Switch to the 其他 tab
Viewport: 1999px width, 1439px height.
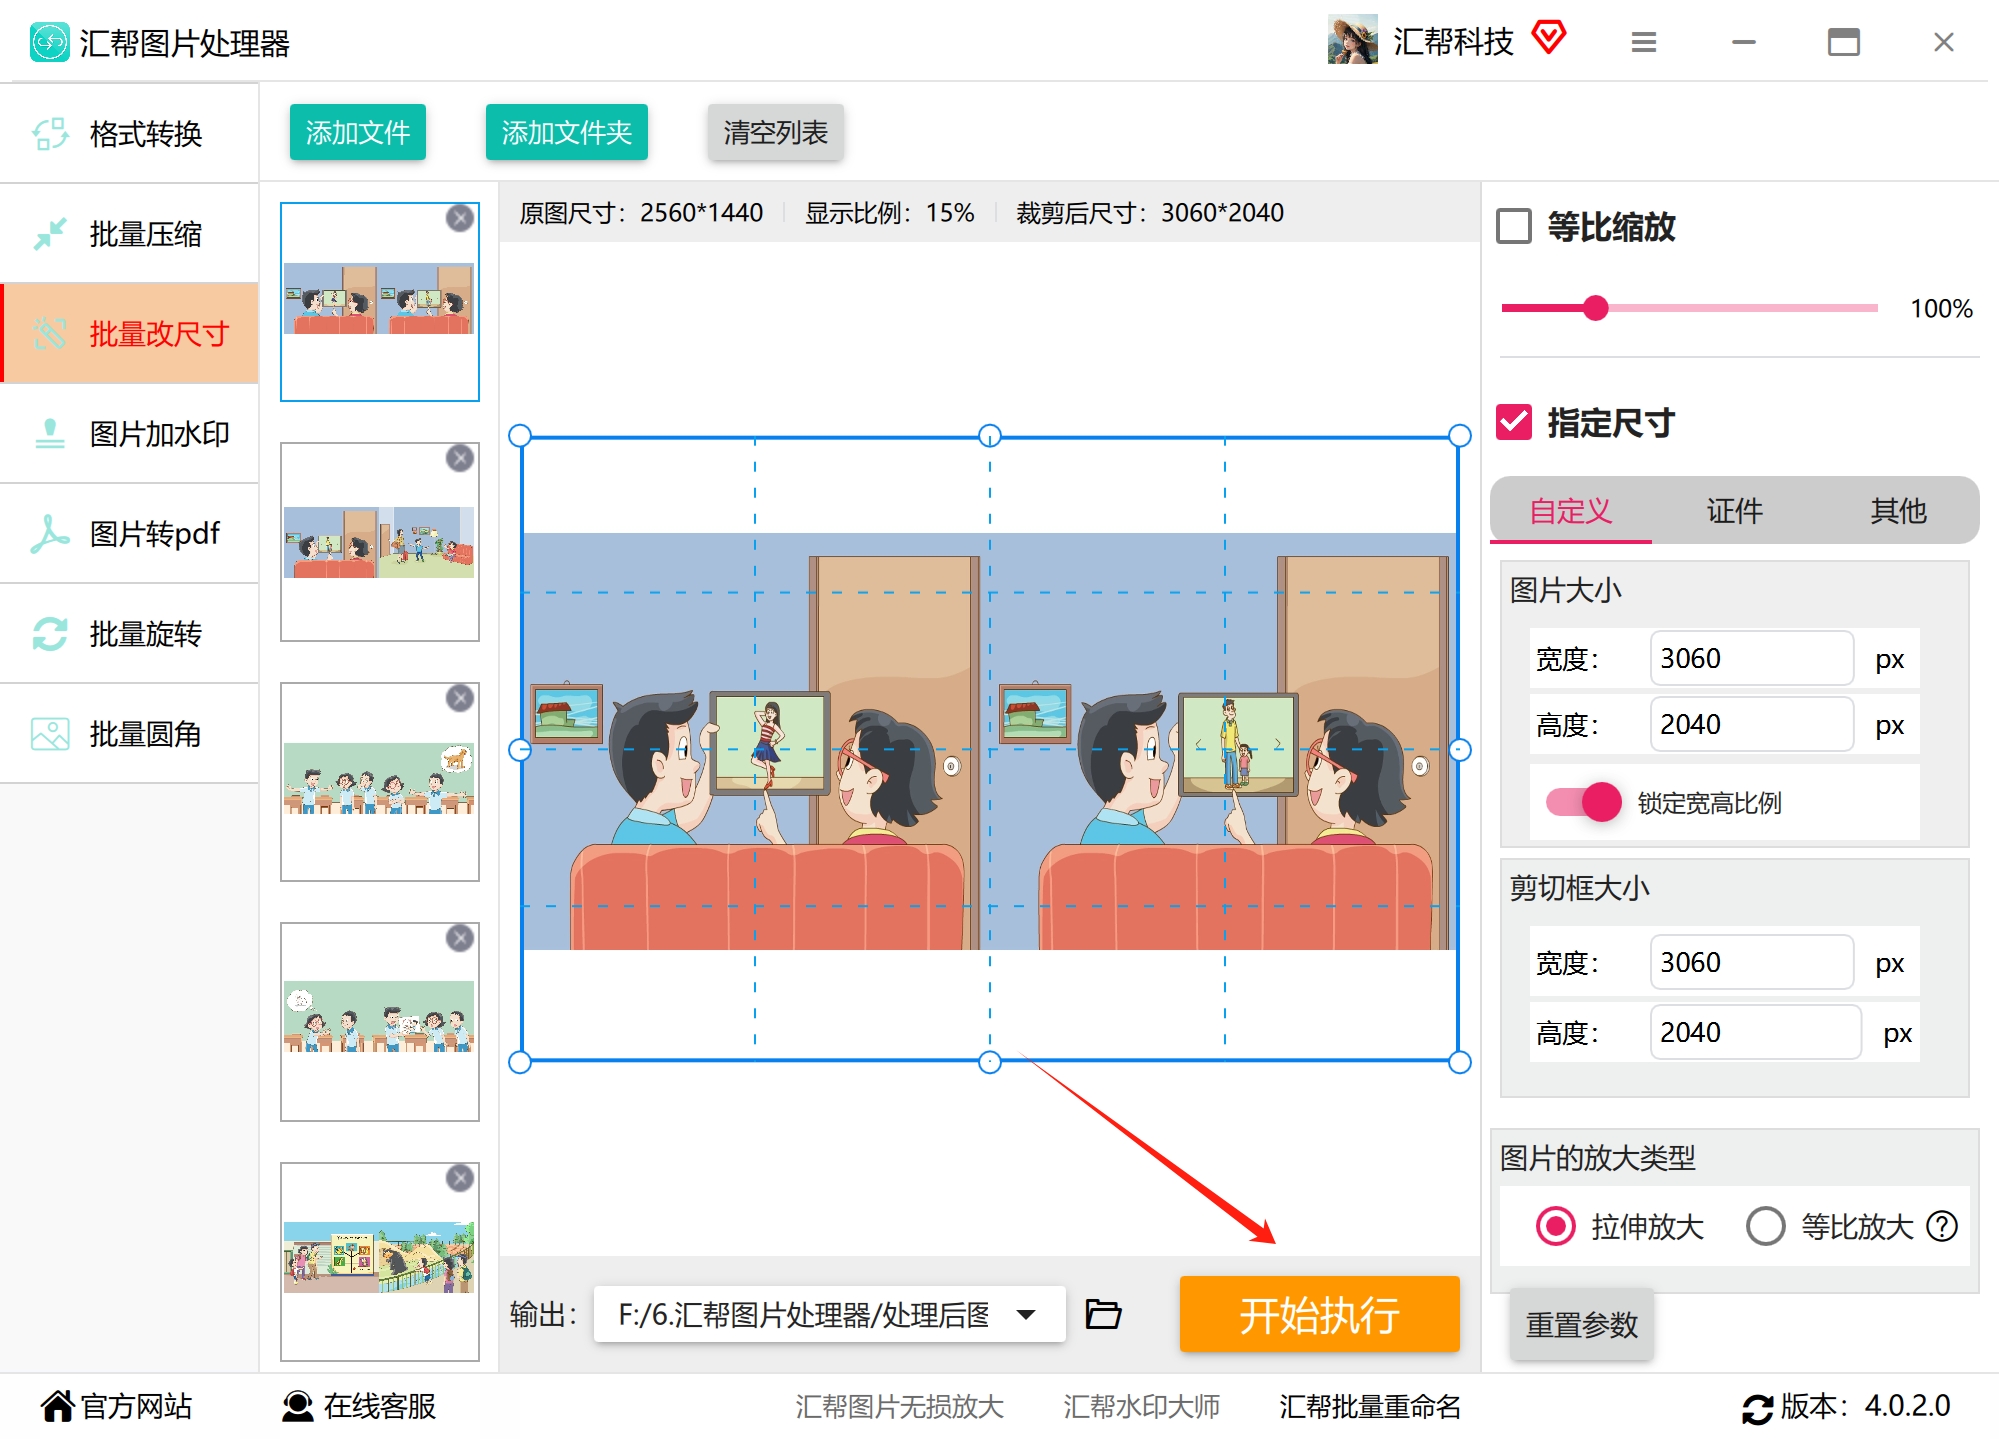click(x=1899, y=511)
